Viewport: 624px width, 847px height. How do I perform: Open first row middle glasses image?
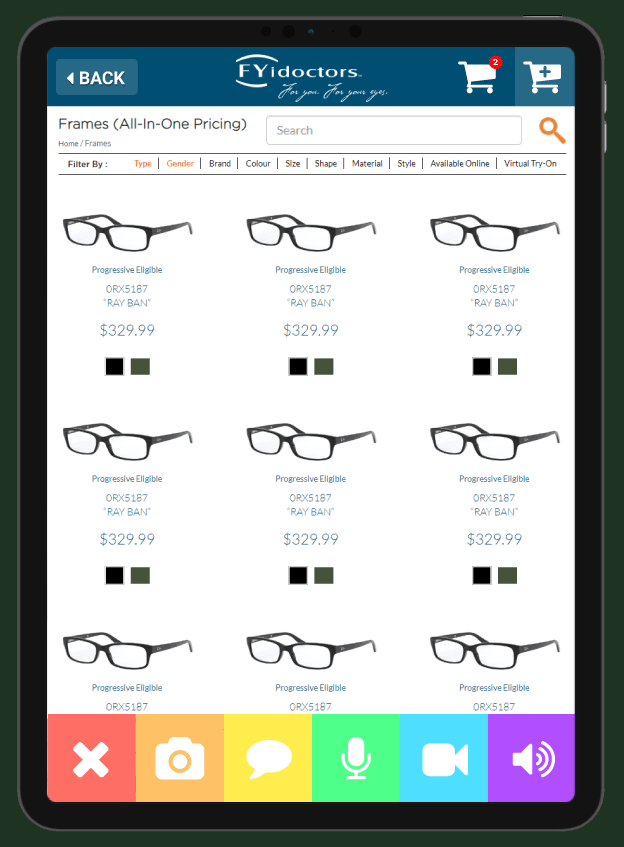[311, 233]
